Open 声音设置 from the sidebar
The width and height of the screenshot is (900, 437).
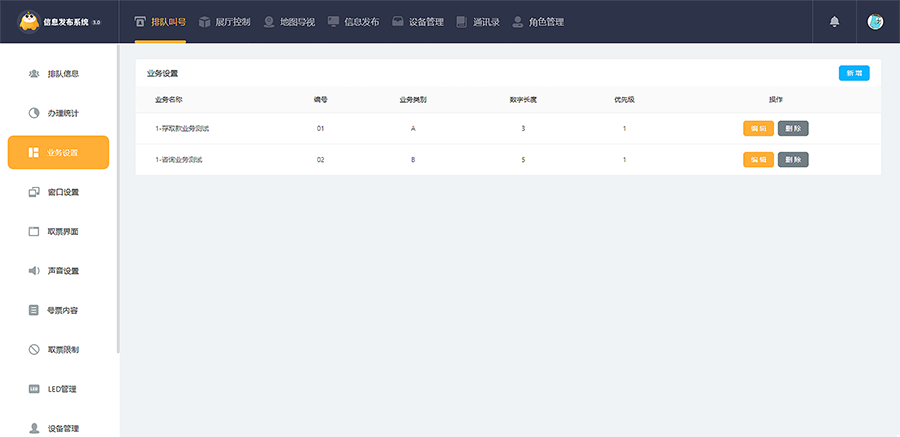pos(58,270)
